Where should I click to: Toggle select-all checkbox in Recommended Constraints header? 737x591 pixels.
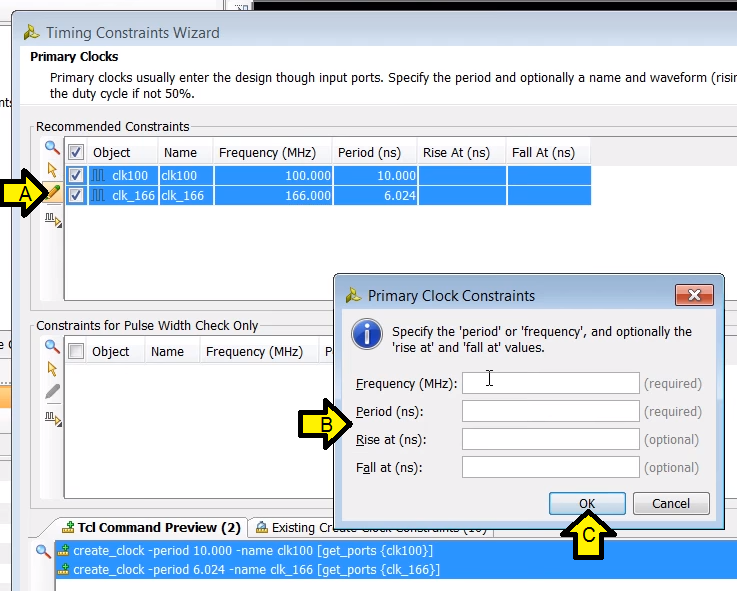[75, 153]
